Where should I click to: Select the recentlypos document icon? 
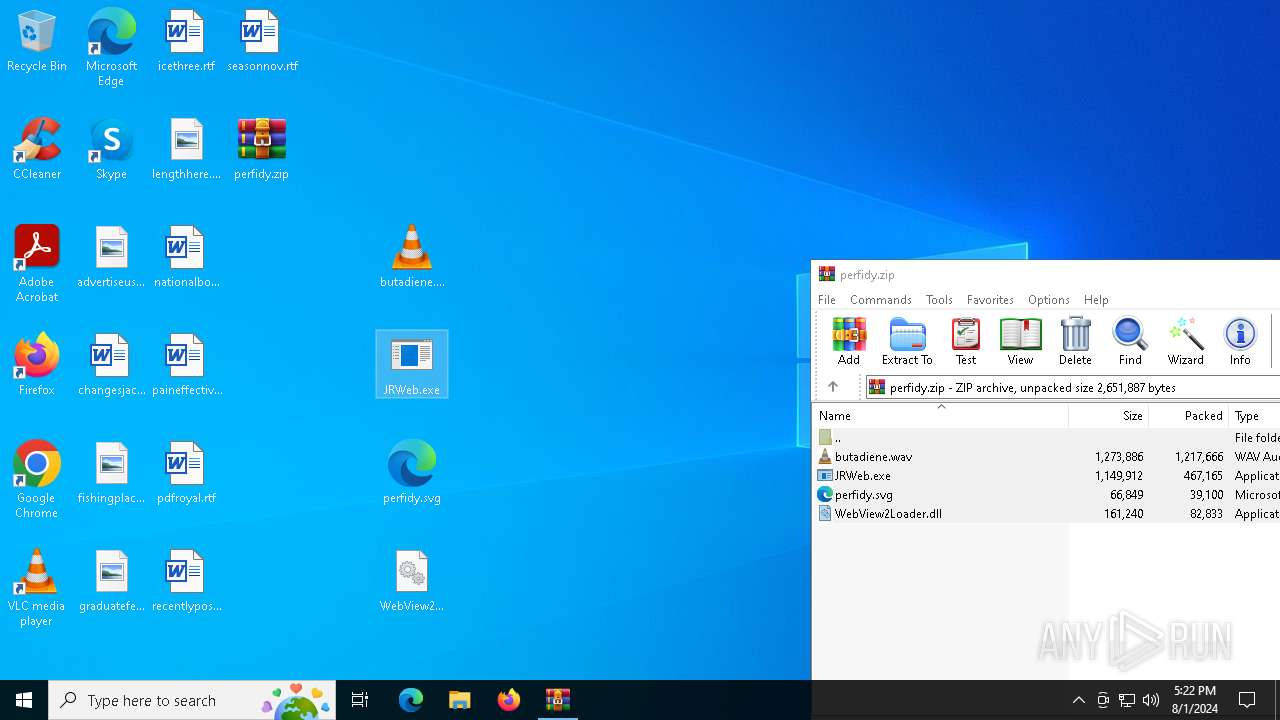coord(186,581)
